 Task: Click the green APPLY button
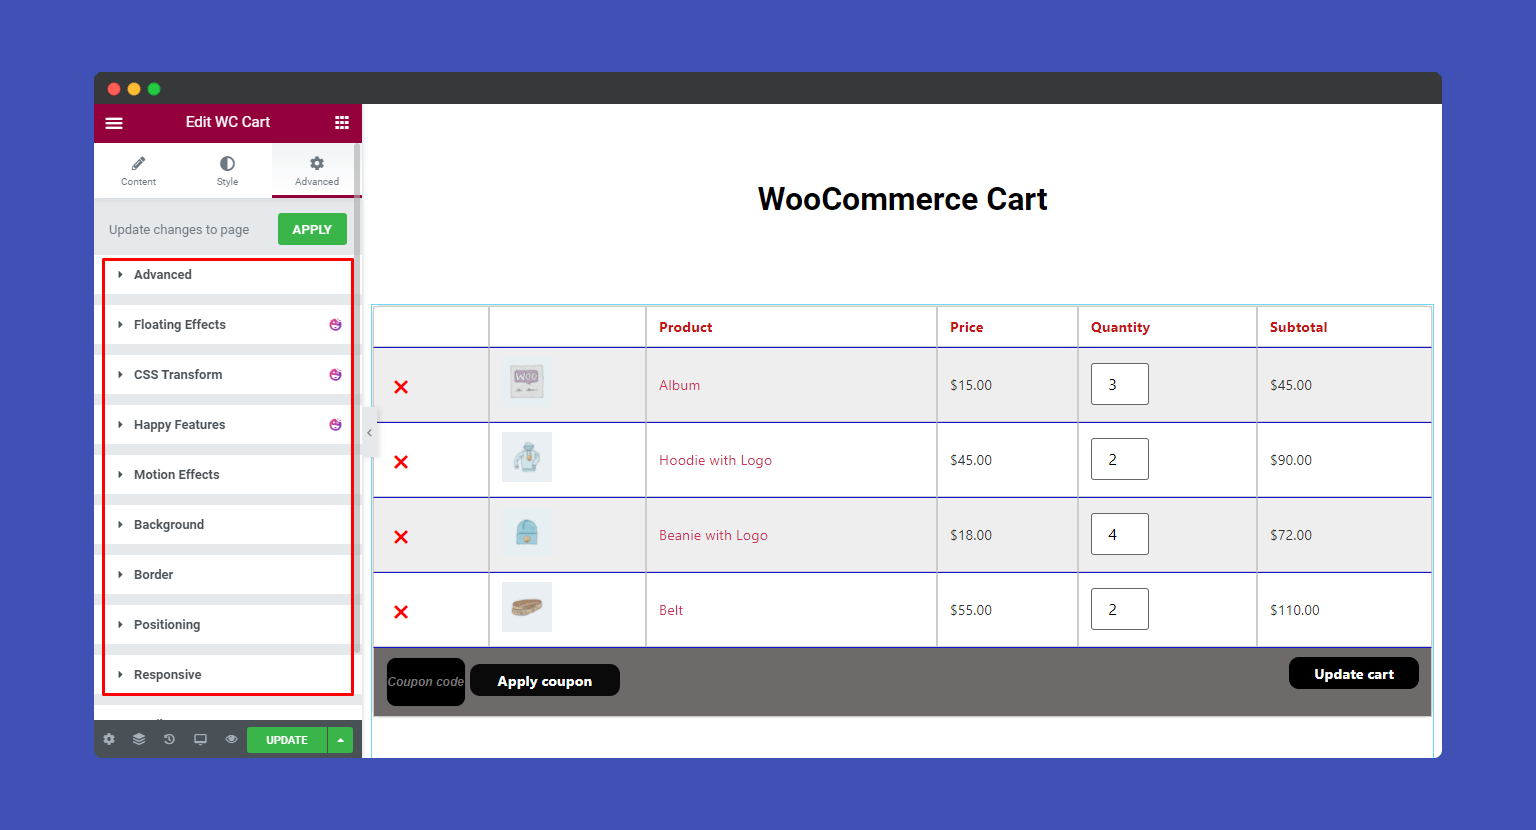(x=312, y=229)
